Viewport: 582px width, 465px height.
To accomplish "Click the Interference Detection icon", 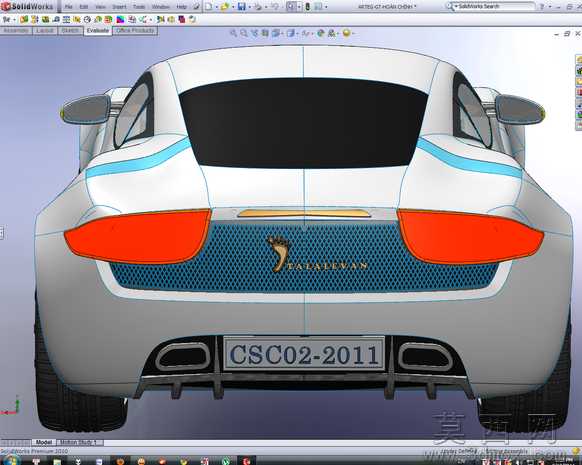I will click(x=24, y=19).
